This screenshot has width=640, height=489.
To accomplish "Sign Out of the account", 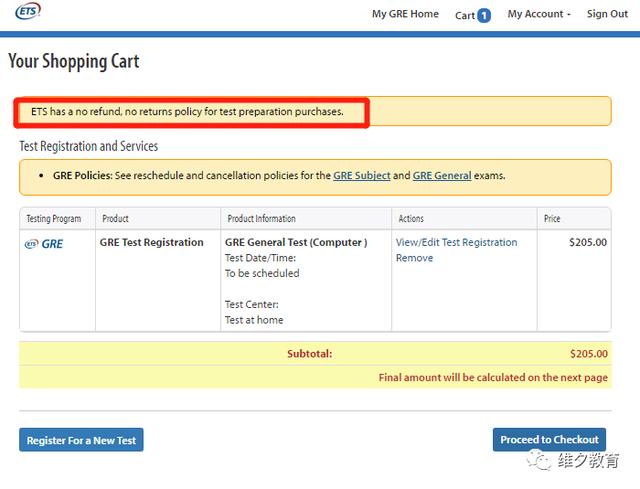I will click(x=607, y=14).
